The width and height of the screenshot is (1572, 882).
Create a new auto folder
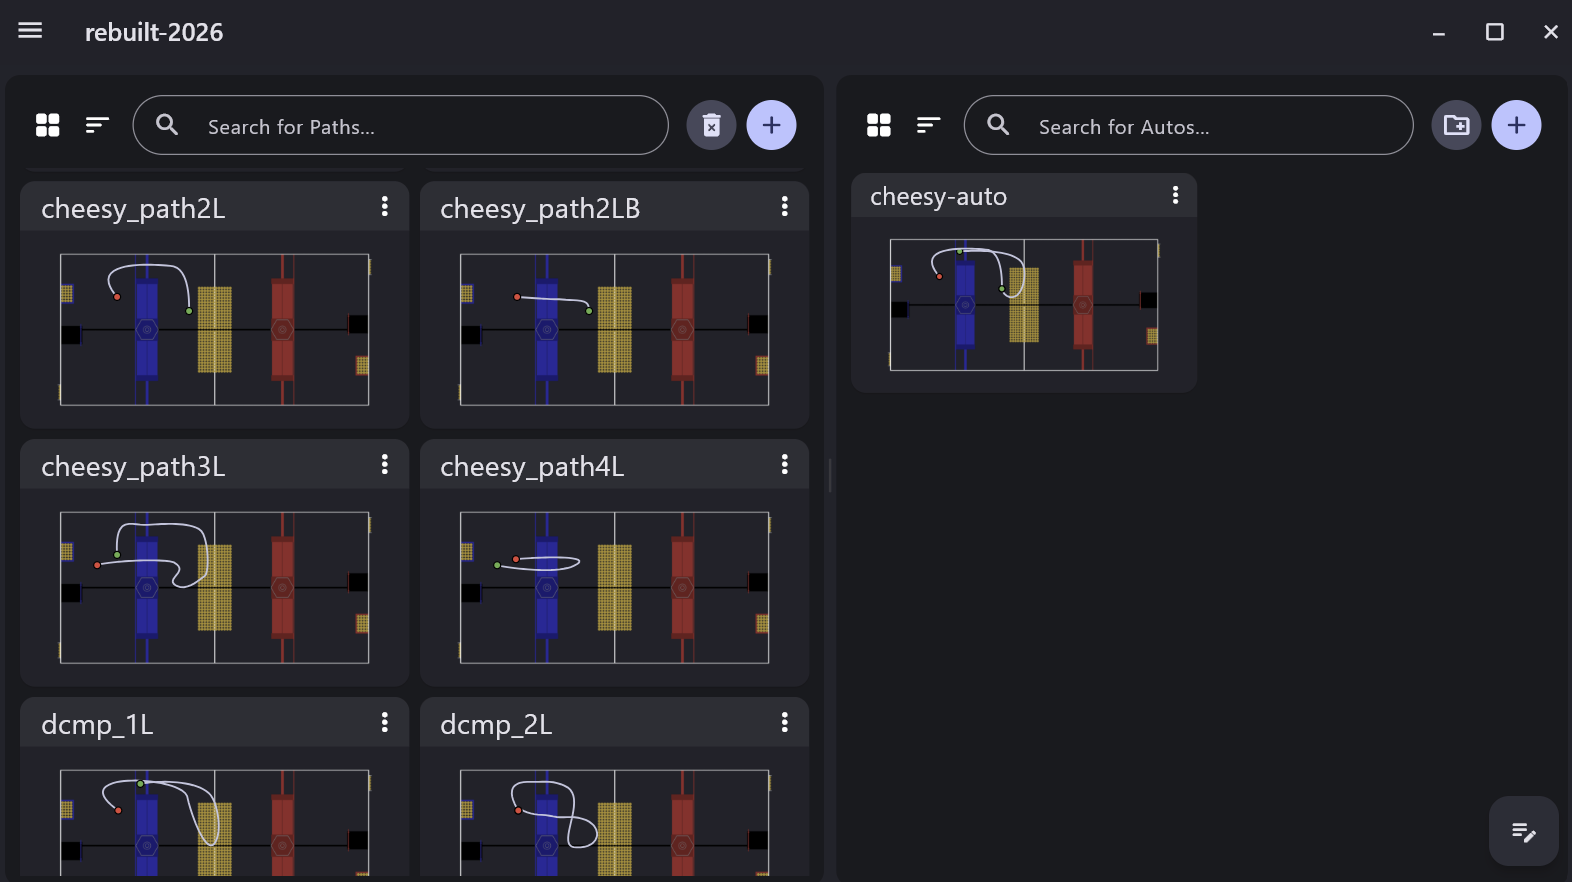tap(1457, 125)
